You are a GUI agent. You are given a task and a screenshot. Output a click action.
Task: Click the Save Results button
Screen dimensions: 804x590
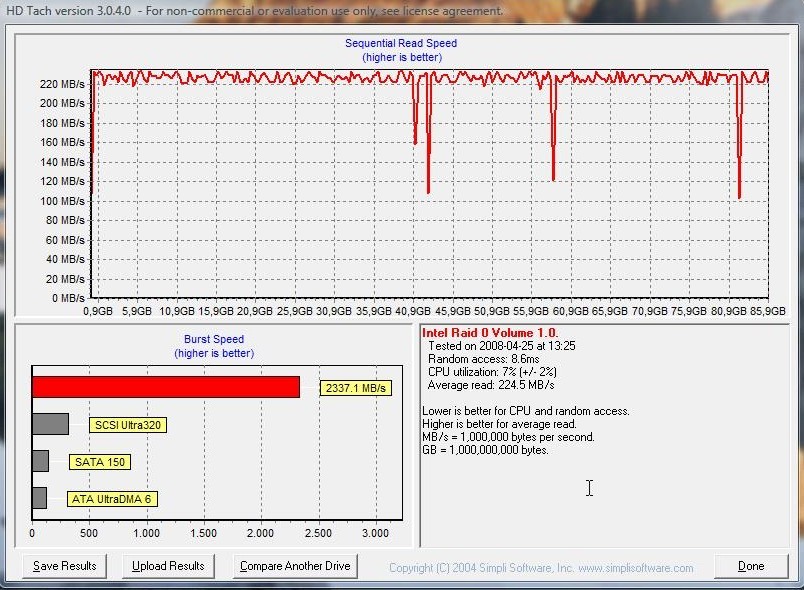click(65, 566)
